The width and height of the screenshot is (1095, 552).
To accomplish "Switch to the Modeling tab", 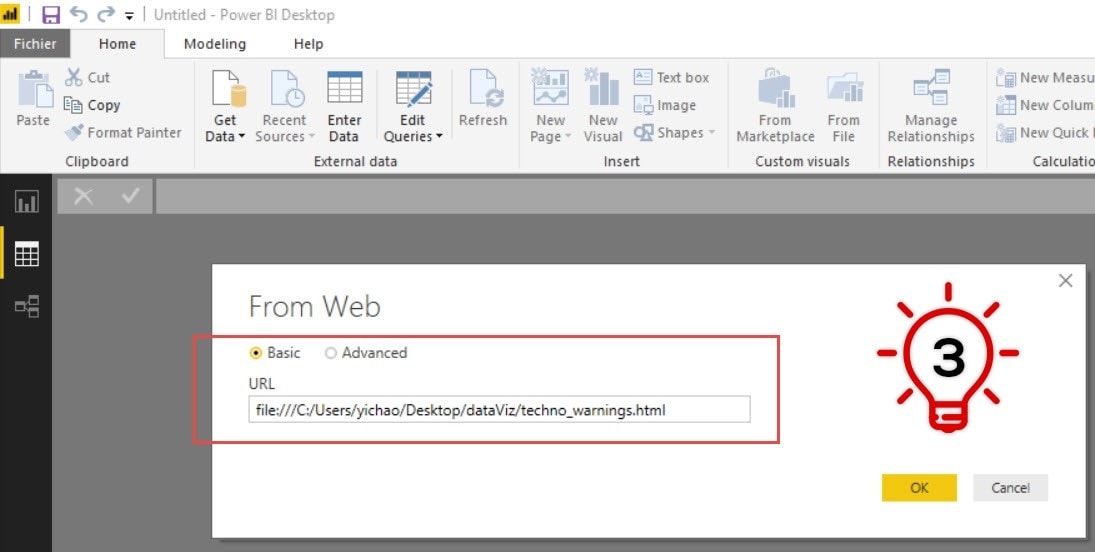I will [x=215, y=44].
